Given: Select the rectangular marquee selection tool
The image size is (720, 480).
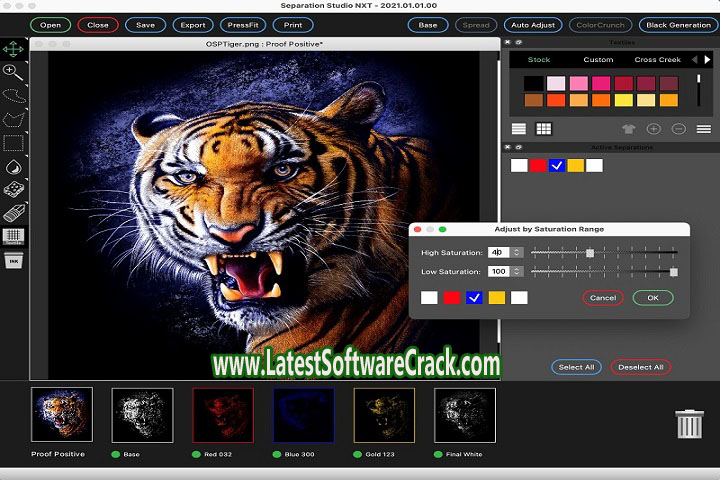Looking at the screenshot, I should [x=14, y=142].
